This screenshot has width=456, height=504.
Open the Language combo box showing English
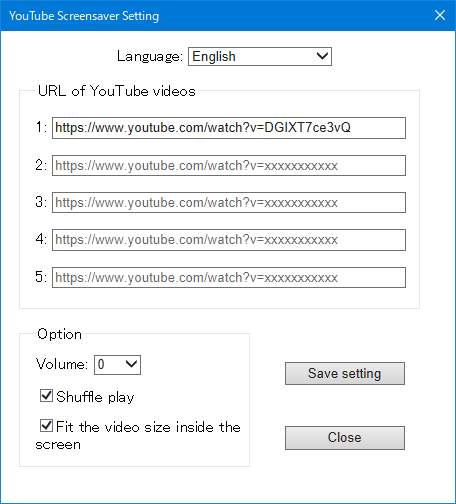pyautogui.click(x=260, y=56)
